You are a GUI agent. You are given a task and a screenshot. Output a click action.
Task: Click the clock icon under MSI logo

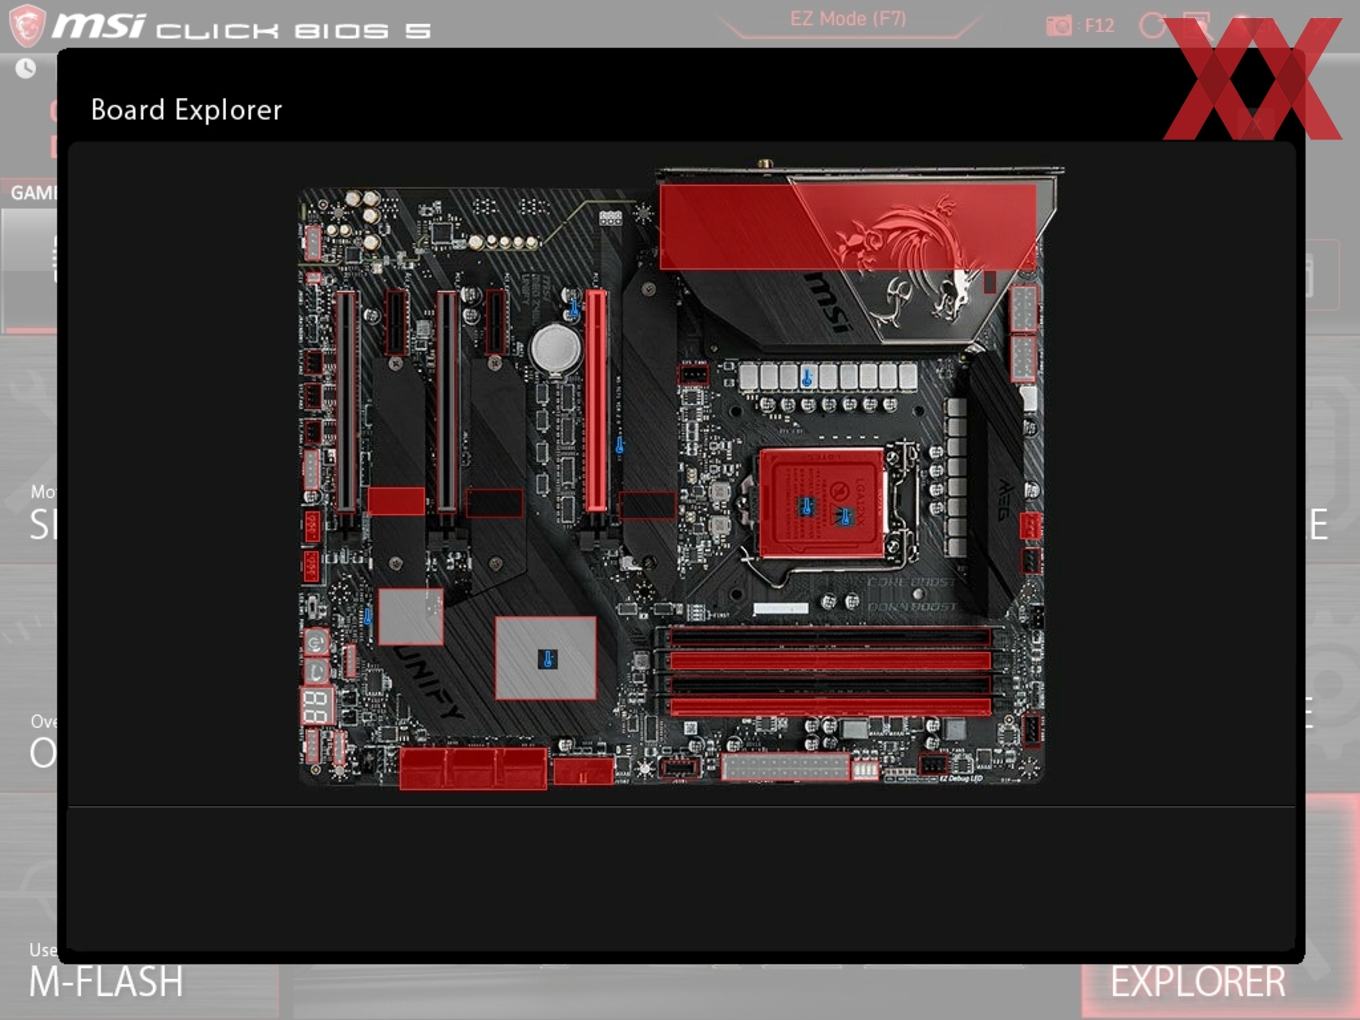click(x=26, y=68)
